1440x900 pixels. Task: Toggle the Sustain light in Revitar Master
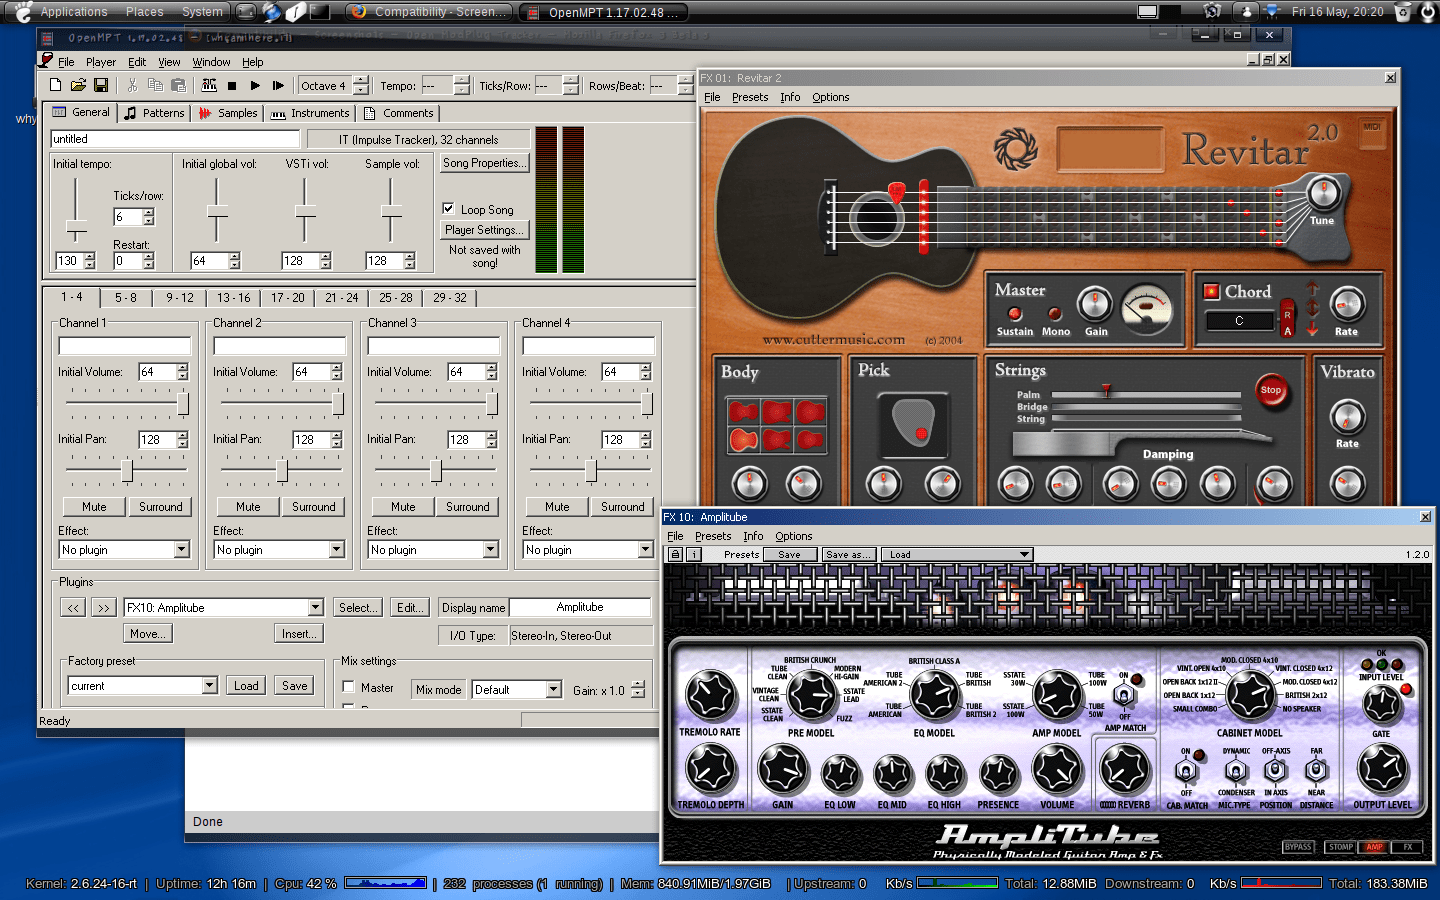pyautogui.click(x=1014, y=314)
